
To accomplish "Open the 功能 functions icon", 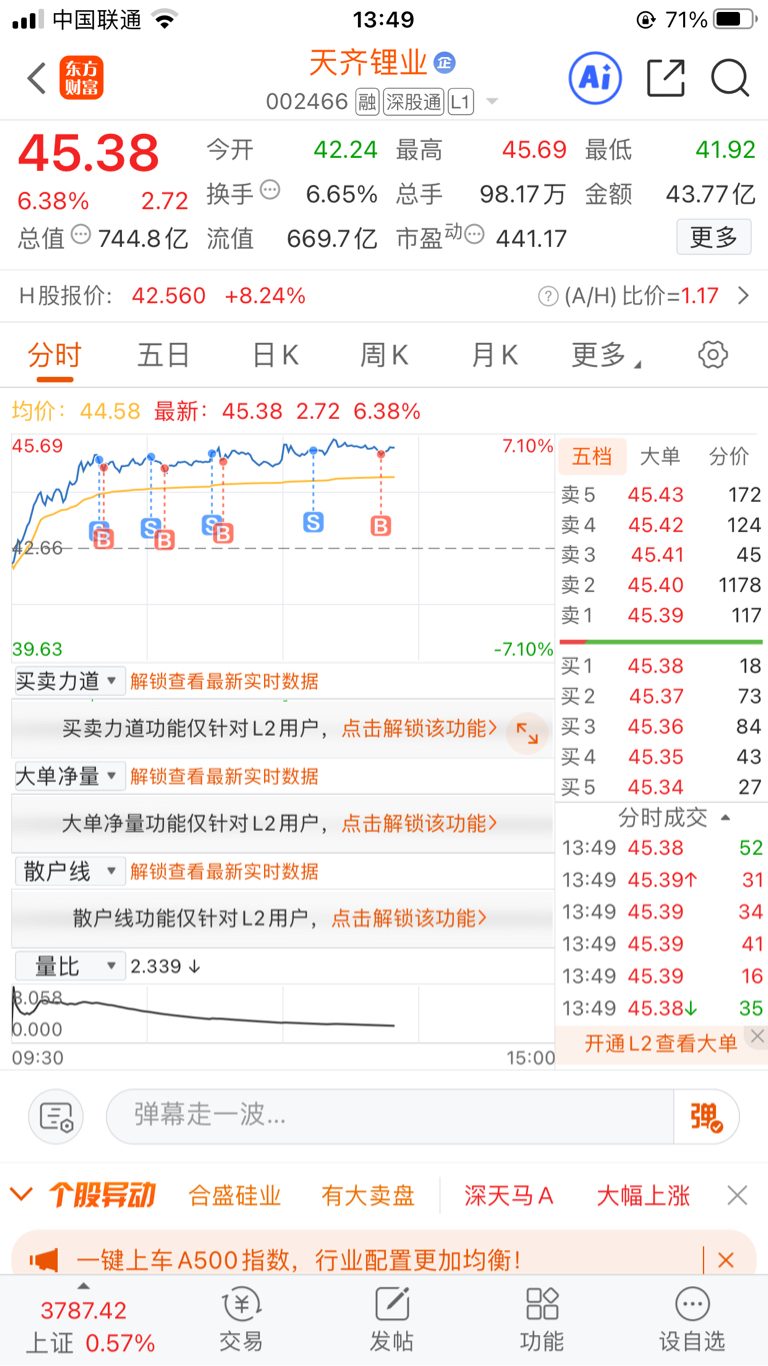I will [542, 1320].
